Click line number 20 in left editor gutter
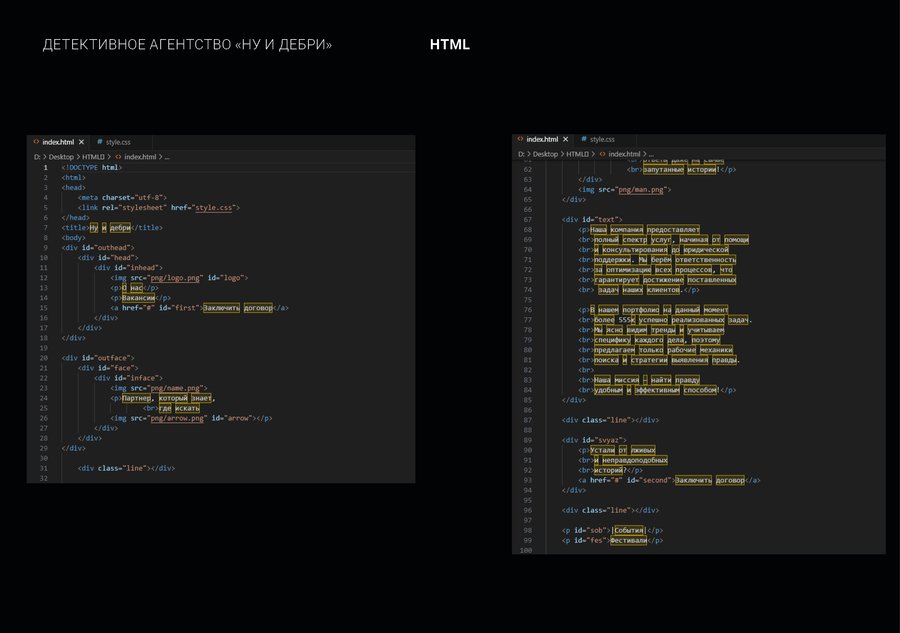Image resolution: width=900 pixels, height=633 pixels. (44, 358)
